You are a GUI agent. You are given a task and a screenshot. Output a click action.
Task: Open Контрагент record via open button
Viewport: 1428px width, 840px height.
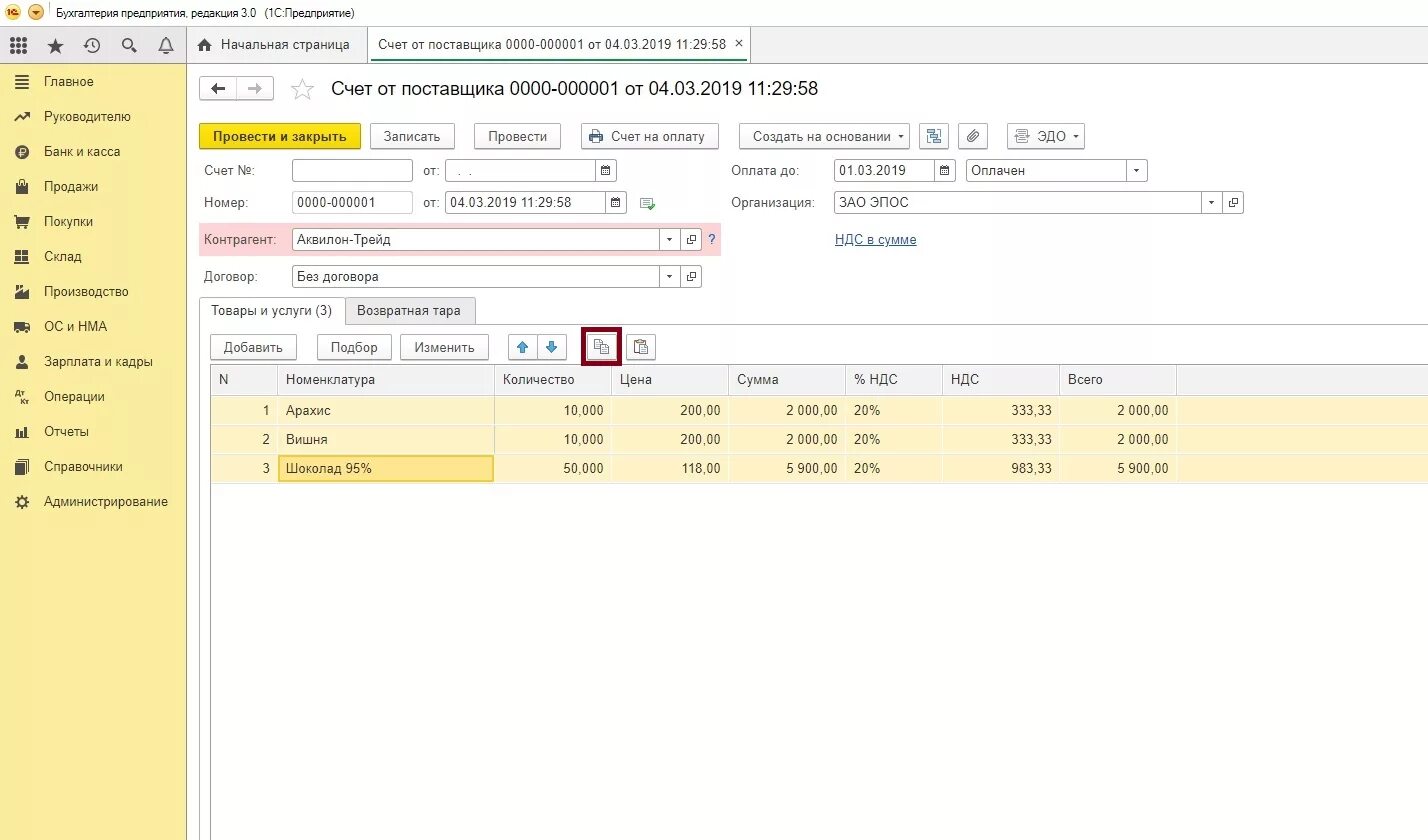691,240
